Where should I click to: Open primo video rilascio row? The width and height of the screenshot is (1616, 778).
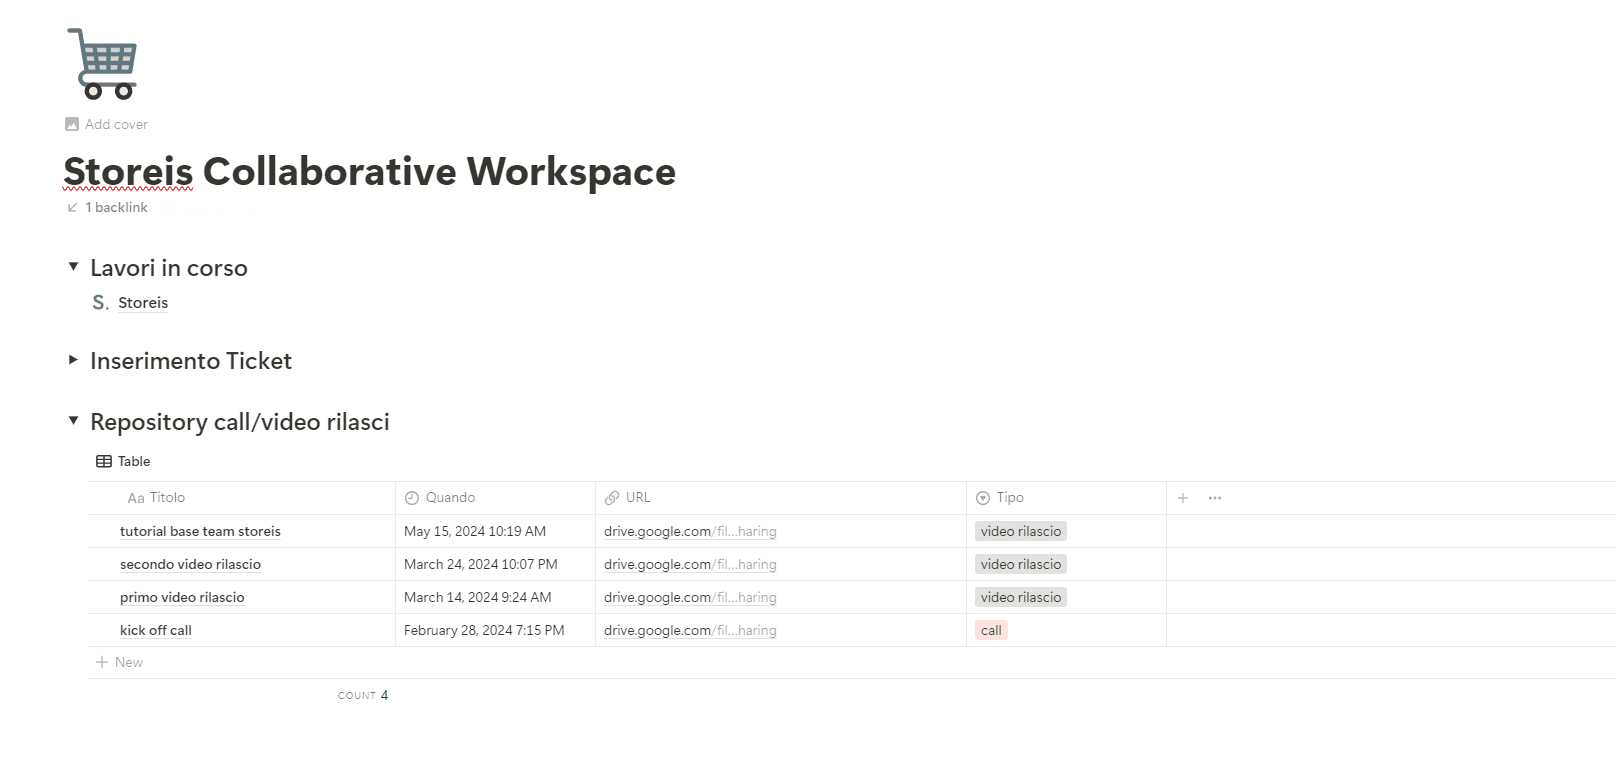coord(182,597)
